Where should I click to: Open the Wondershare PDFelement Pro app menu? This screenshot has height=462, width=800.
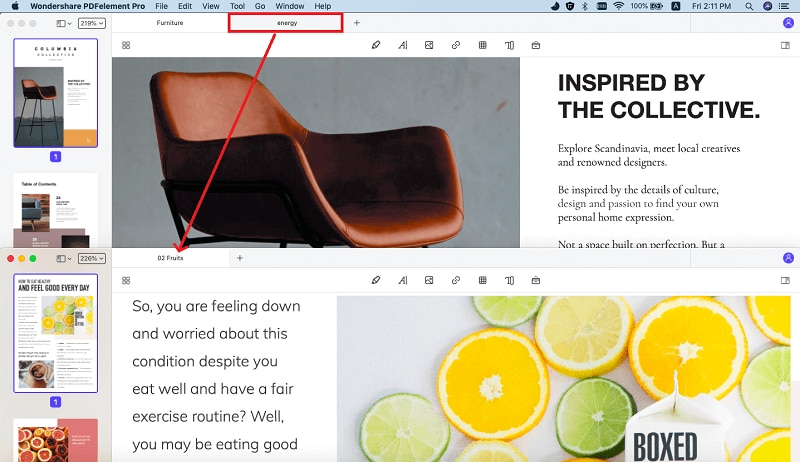(87, 6)
